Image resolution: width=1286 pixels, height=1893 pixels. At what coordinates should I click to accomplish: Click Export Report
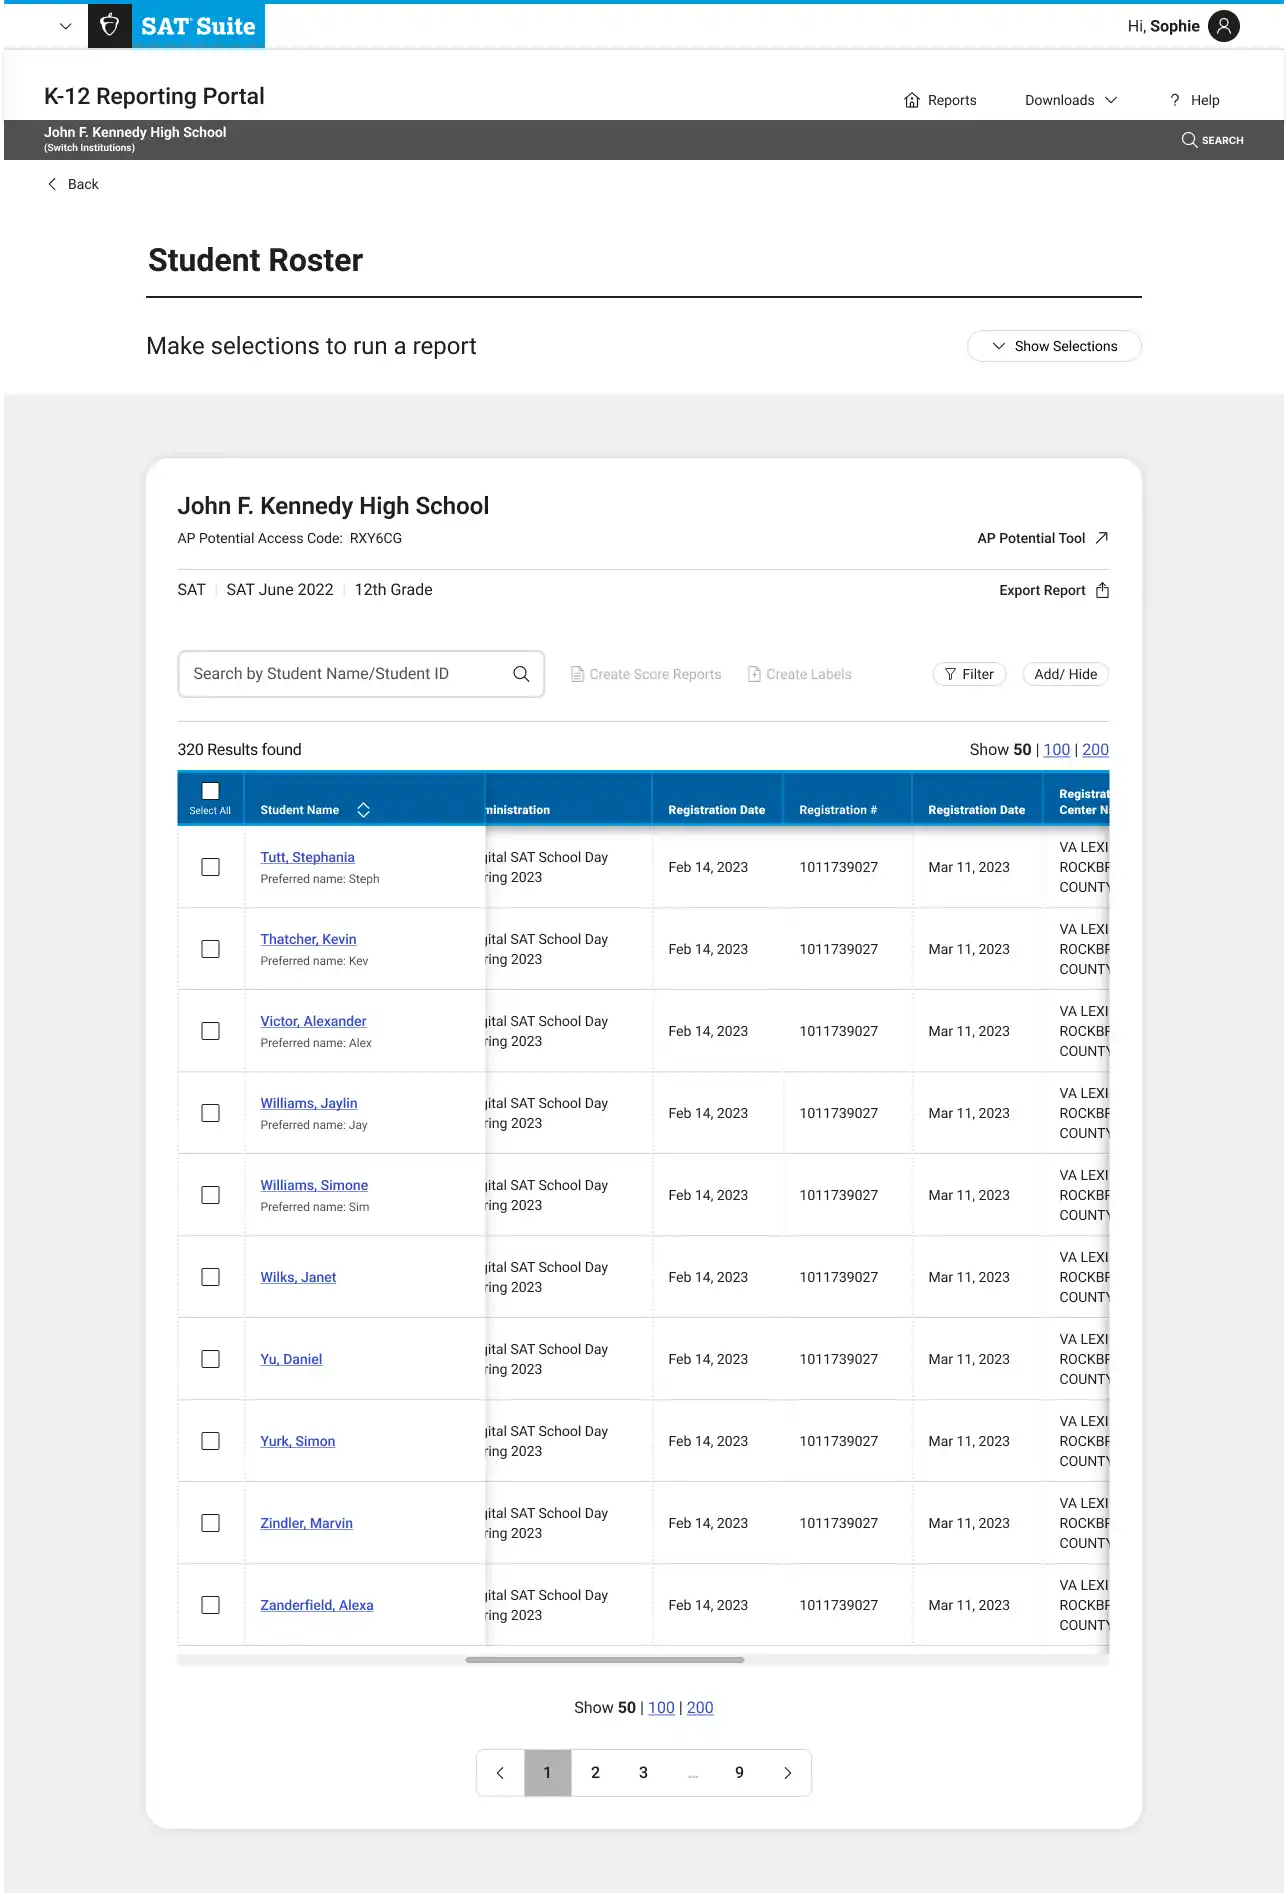(1054, 590)
